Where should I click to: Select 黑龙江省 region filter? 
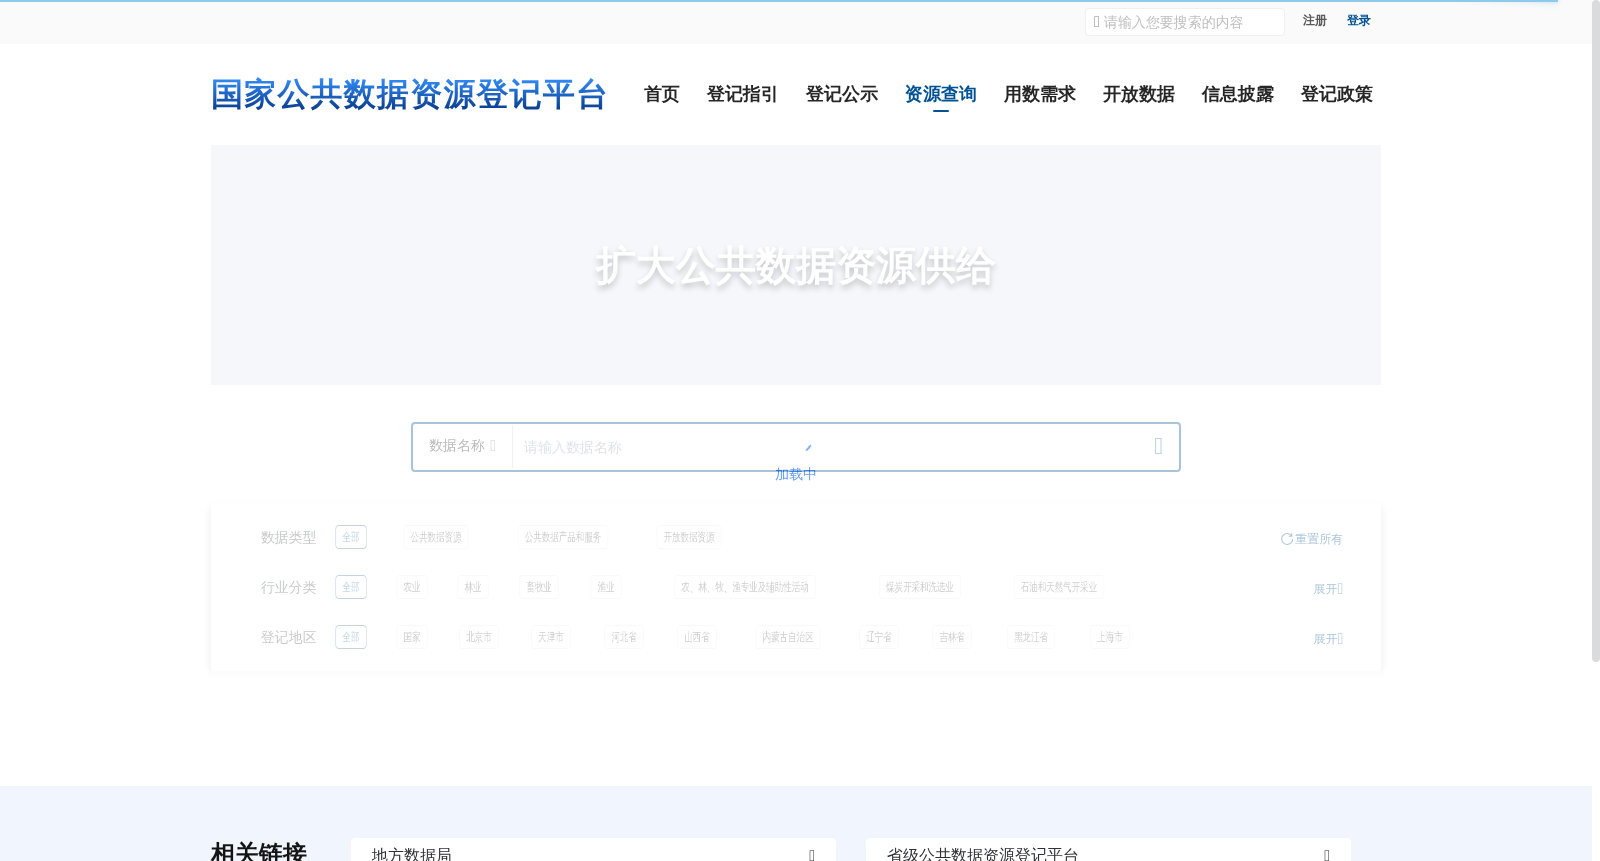coord(1031,637)
